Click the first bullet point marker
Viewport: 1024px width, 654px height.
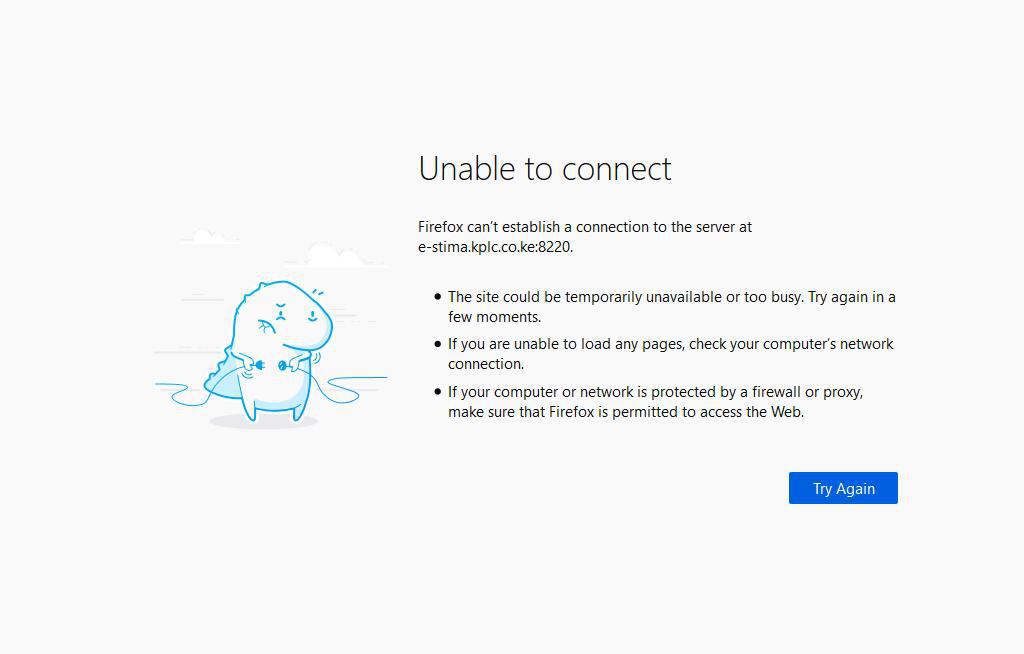pyautogui.click(x=436, y=297)
